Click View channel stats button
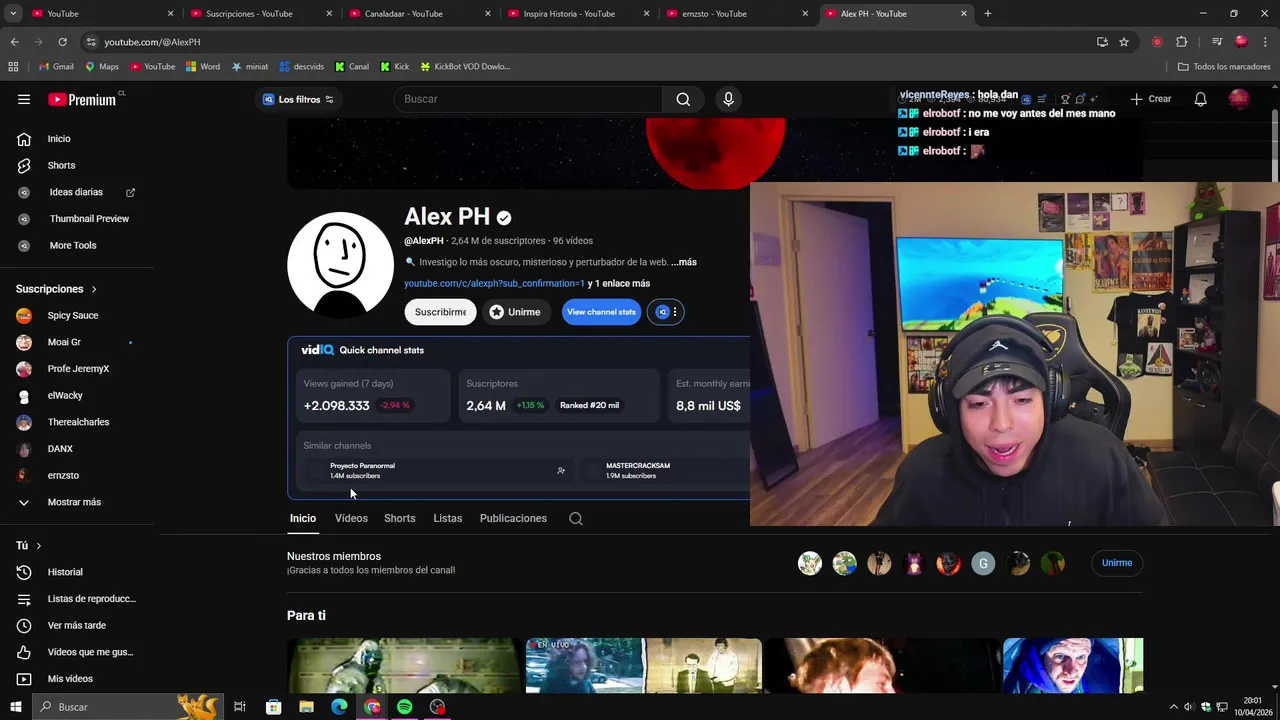The image size is (1280, 720). pyautogui.click(x=601, y=312)
